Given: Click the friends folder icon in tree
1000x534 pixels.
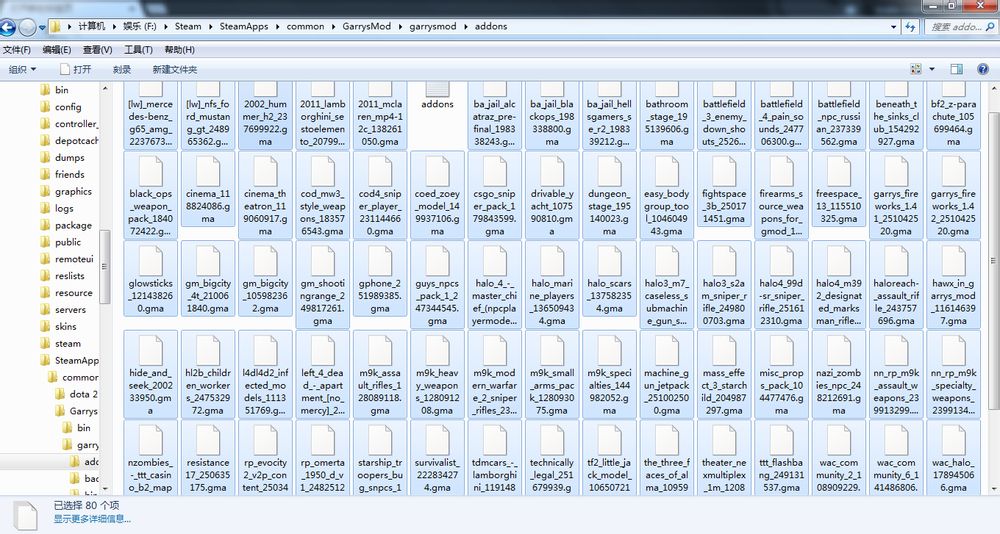Looking at the screenshot, I should click(45, 174).
